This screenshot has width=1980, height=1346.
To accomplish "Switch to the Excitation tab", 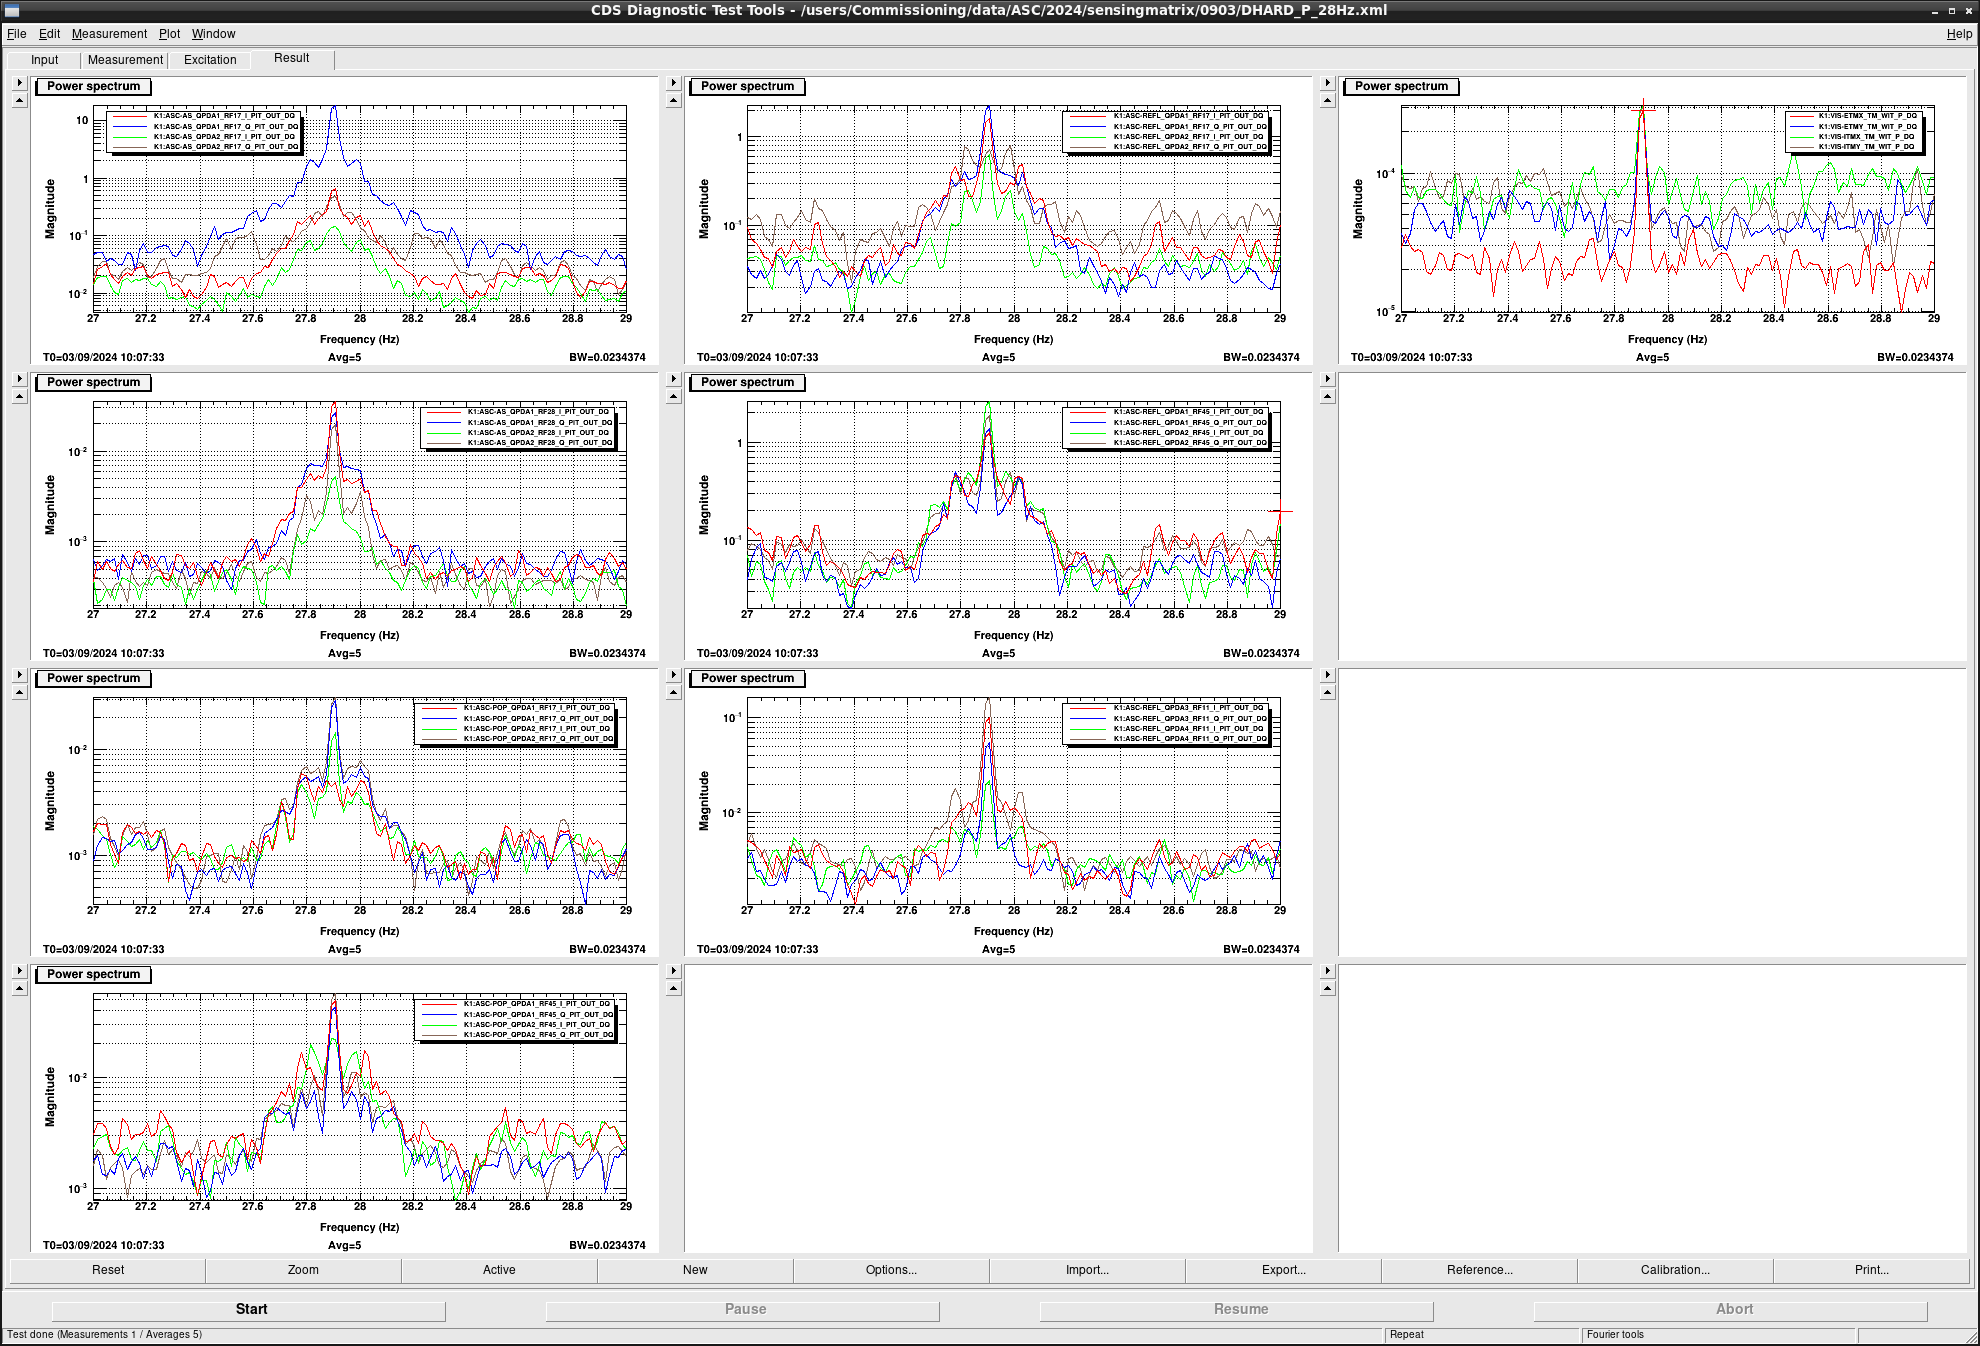I will [x=210, y=60].
